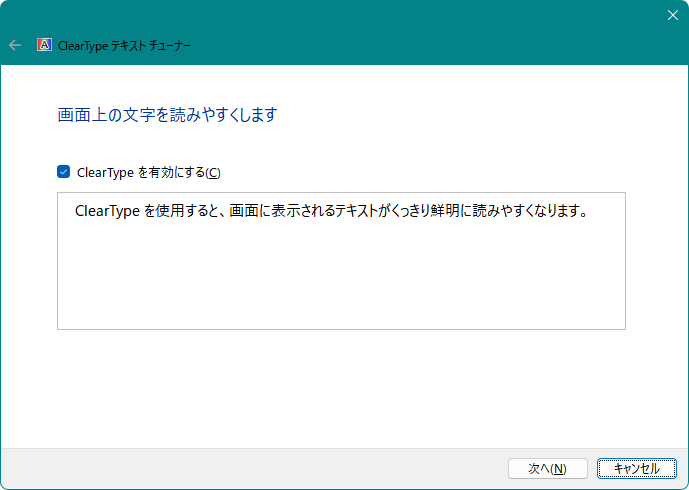Click the gray footer area left of 次へ

[x=250, y=468]
